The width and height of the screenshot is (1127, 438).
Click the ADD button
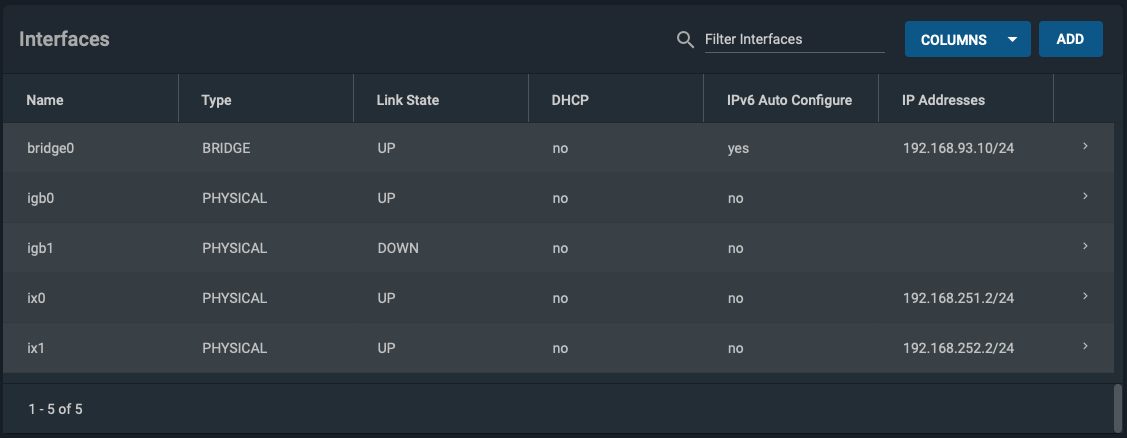[1070, 39]
